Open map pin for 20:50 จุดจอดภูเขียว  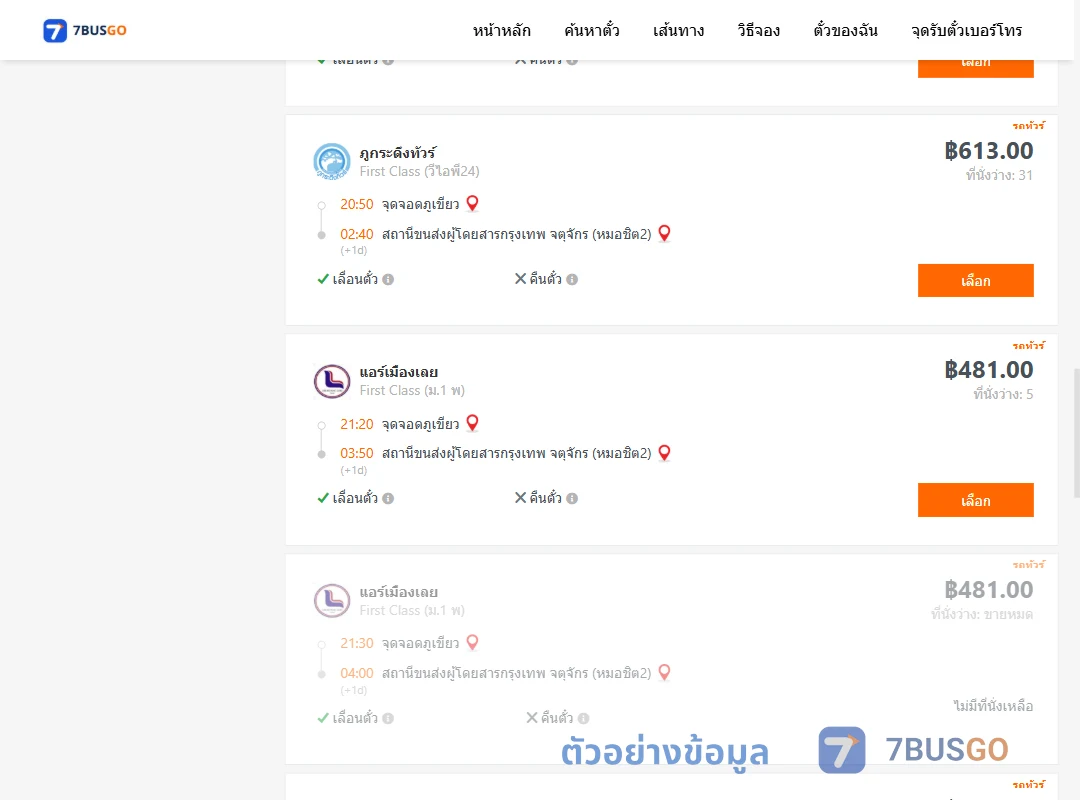(472, 203)
